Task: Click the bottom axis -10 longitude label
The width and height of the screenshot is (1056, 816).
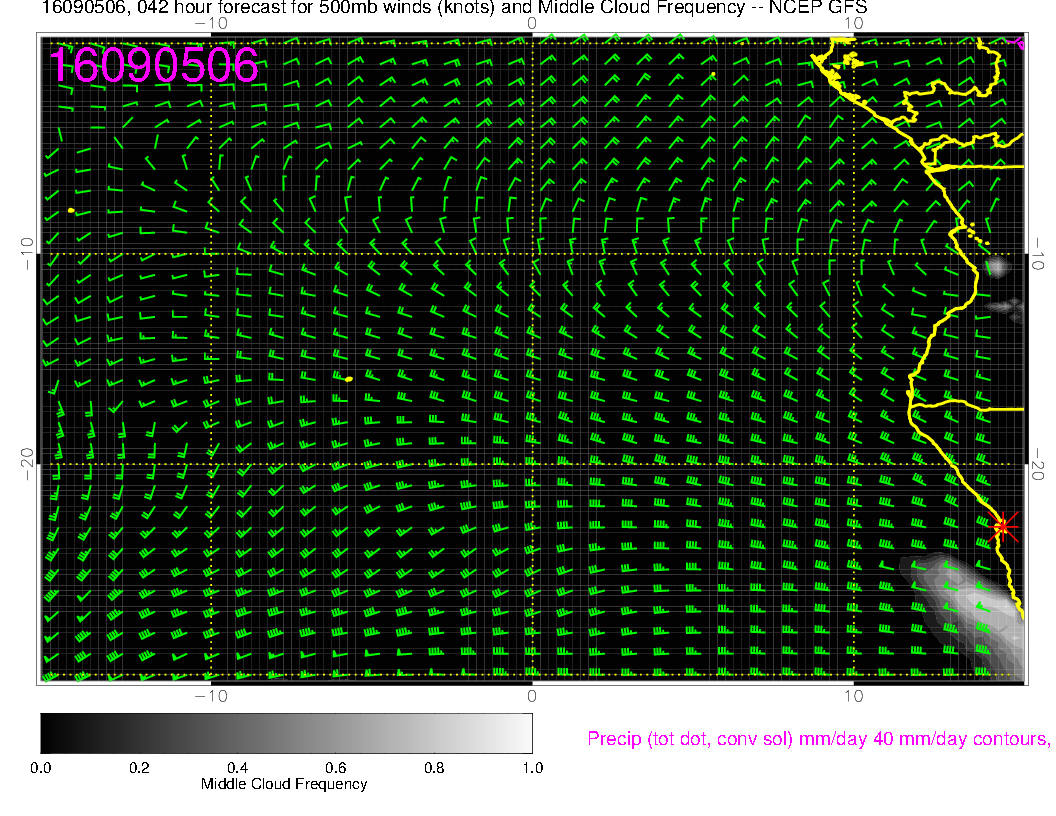Action: click(211, 696)
